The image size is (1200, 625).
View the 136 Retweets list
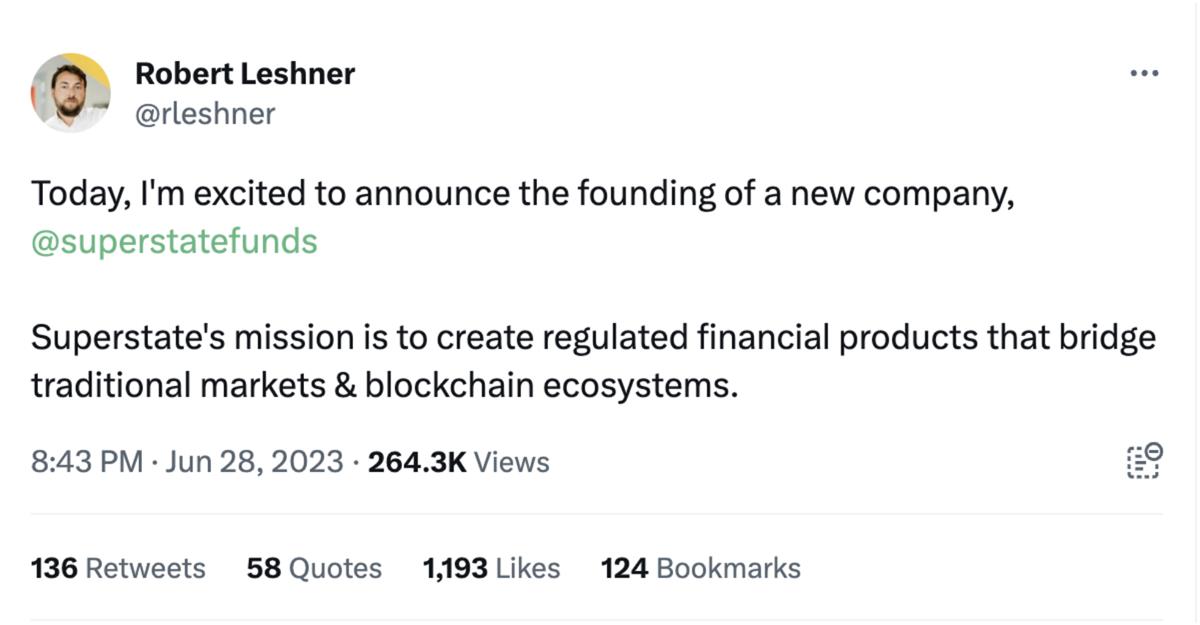coord(118,568)
